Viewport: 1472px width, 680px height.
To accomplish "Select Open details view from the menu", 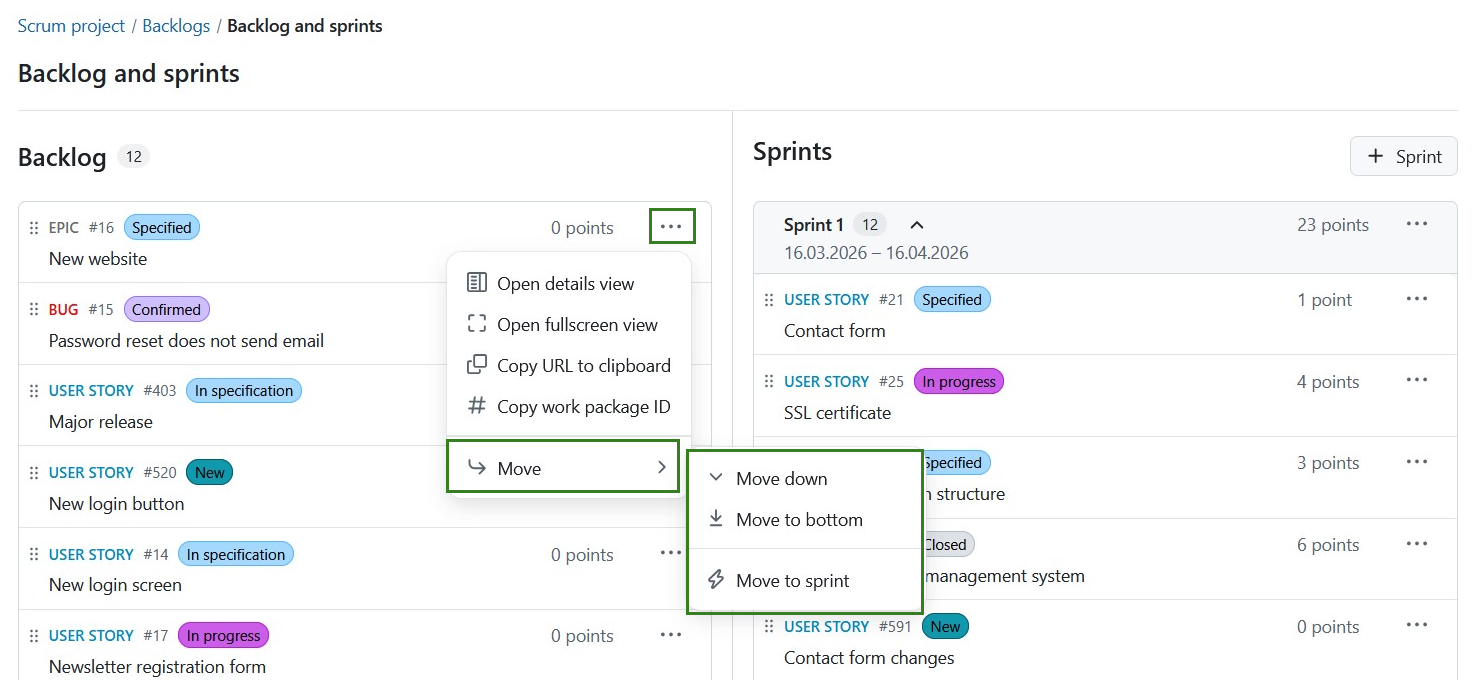I will [566, 283].
